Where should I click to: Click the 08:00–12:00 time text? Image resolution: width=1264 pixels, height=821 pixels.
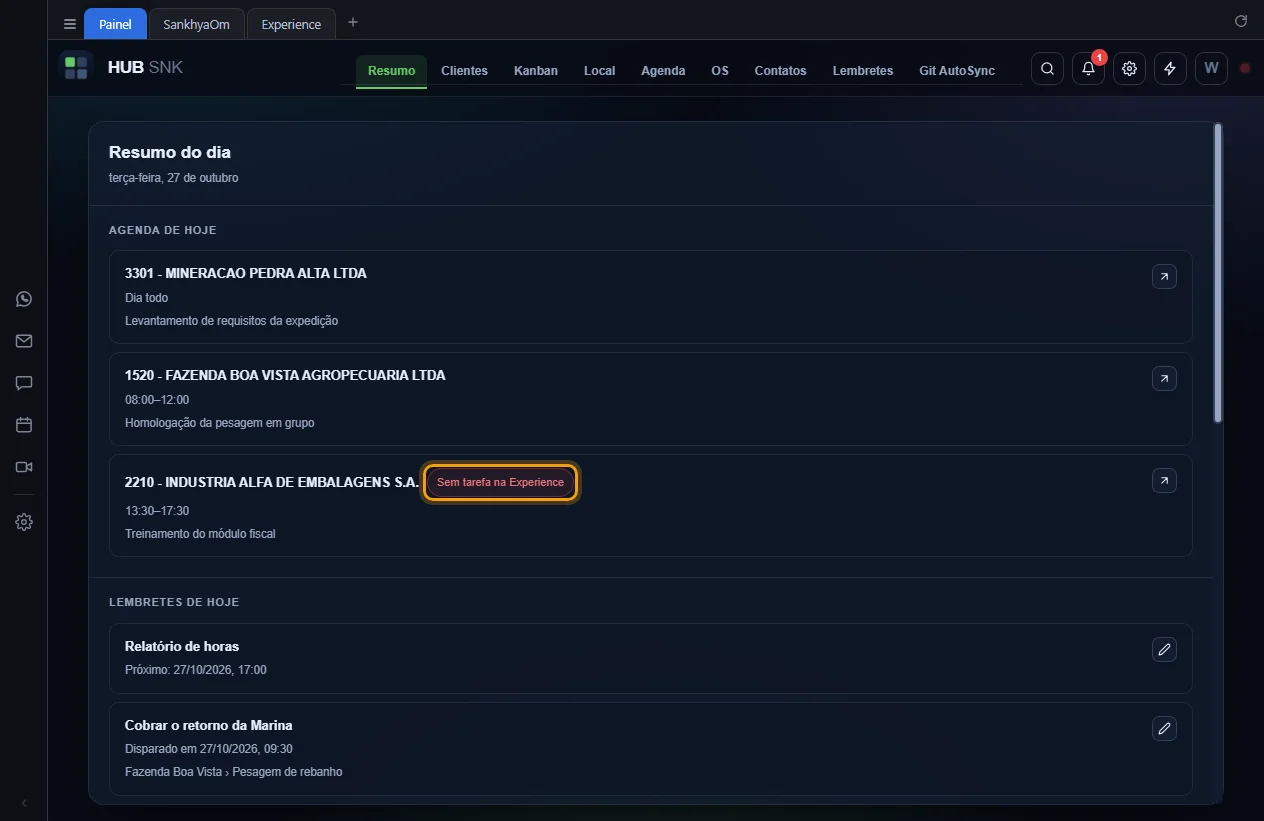click(x=157, y=400)
